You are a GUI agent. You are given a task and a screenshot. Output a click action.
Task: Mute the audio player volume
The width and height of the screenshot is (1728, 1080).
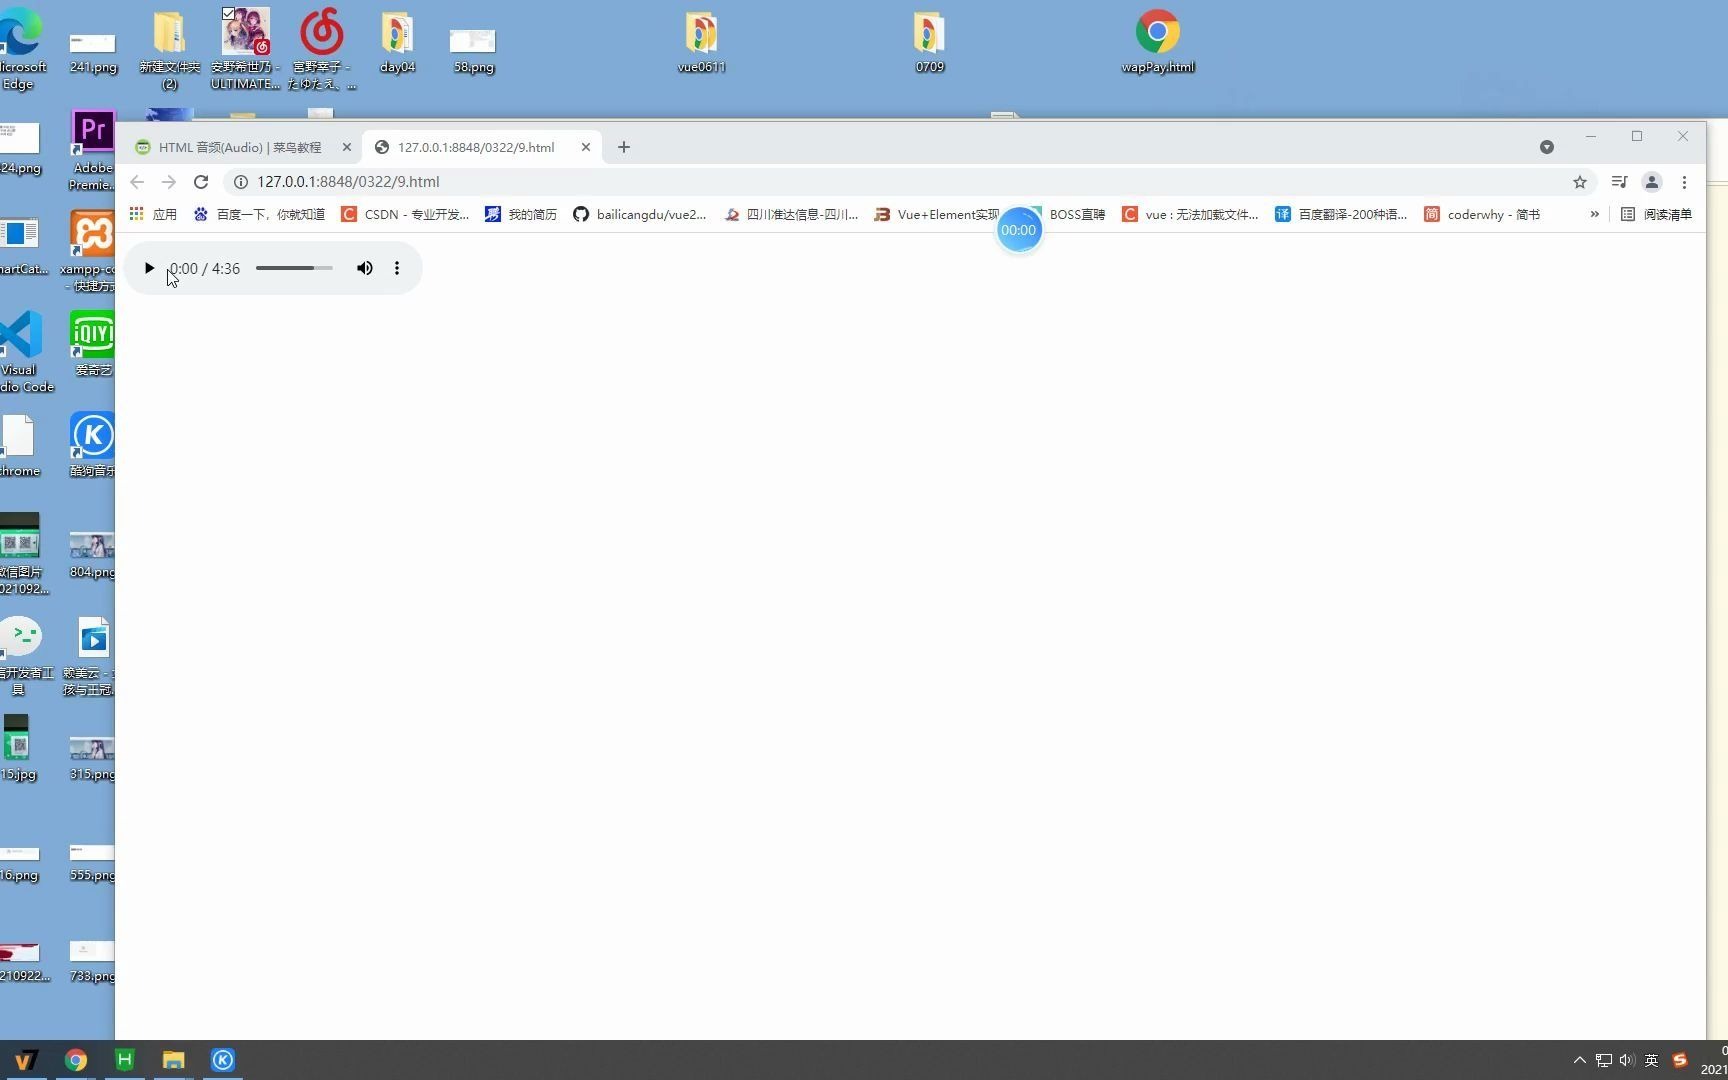click(x=365, y=268)
